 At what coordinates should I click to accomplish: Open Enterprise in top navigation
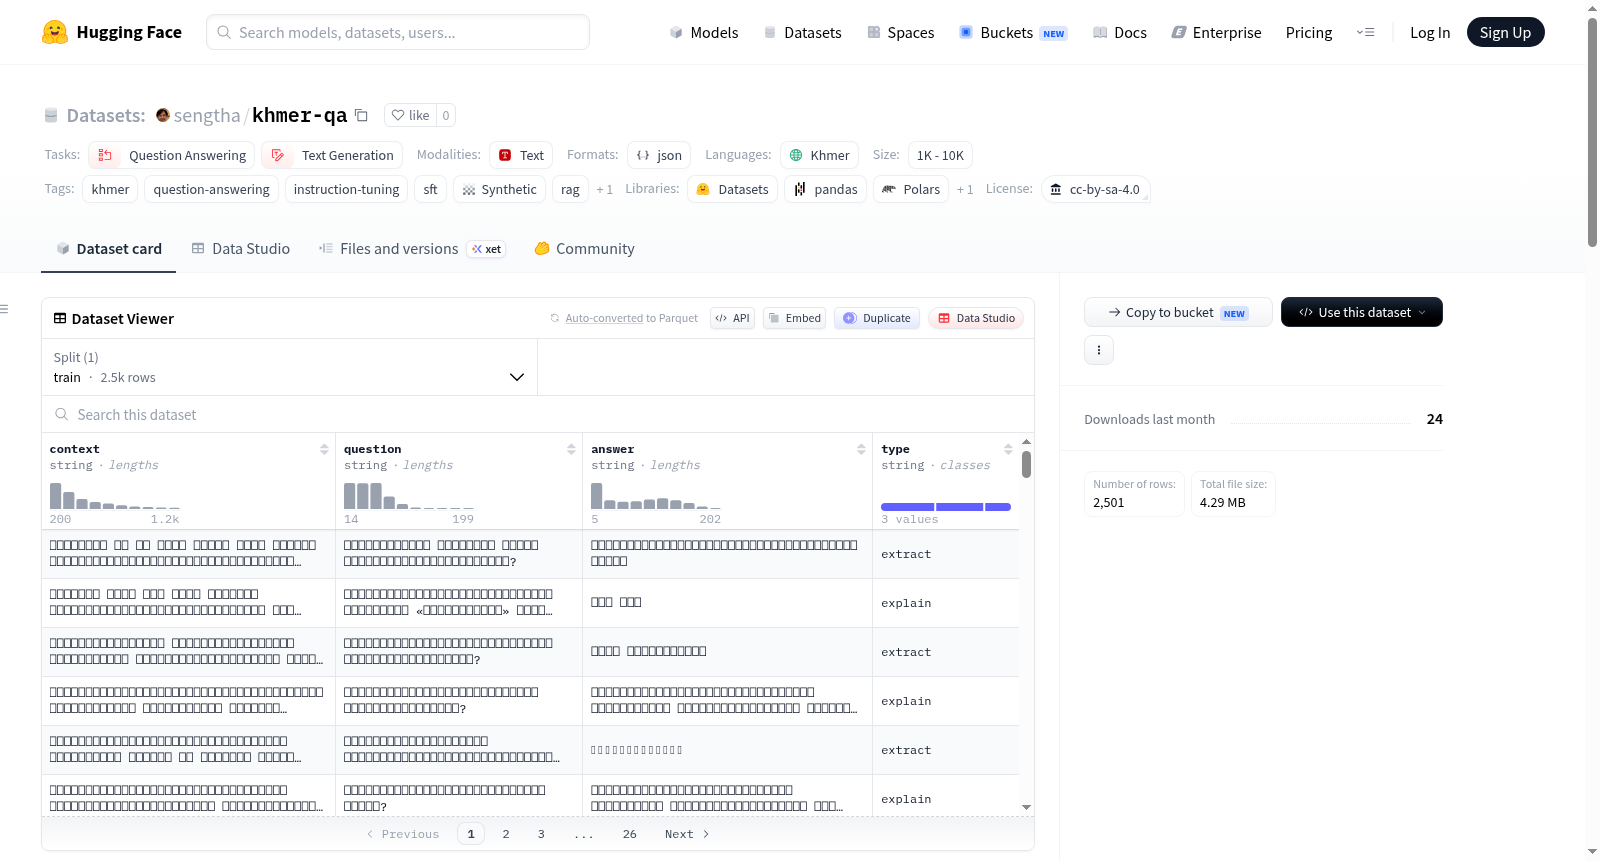tap(1216, 32)
